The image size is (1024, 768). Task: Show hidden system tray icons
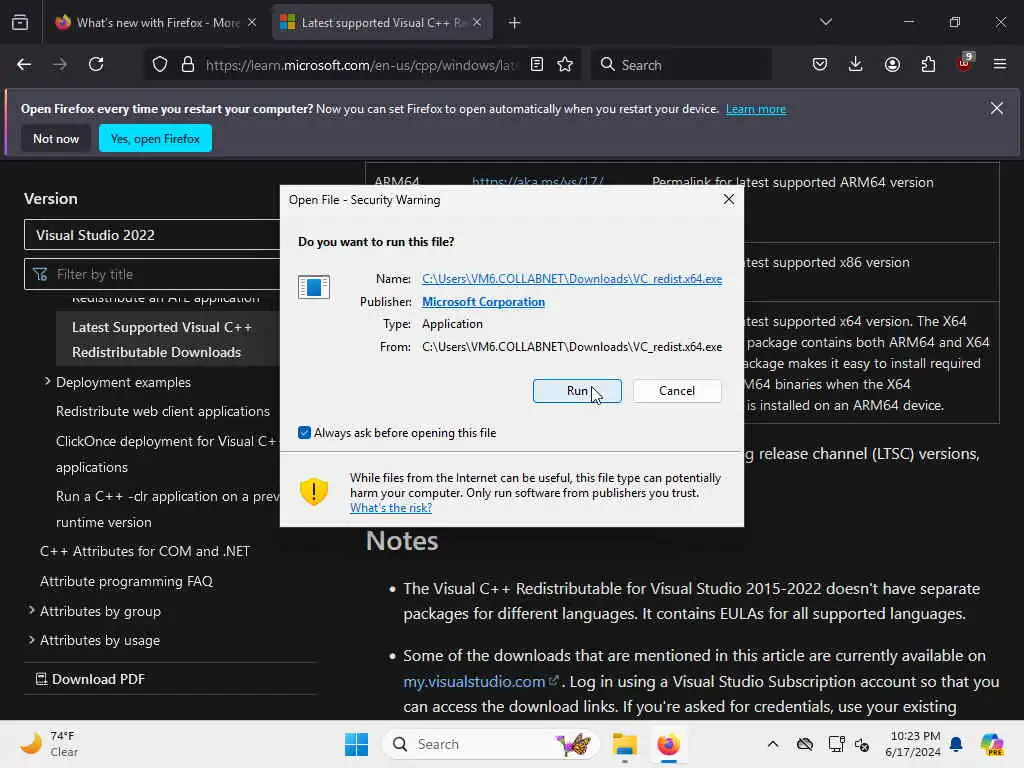point(773,744)
